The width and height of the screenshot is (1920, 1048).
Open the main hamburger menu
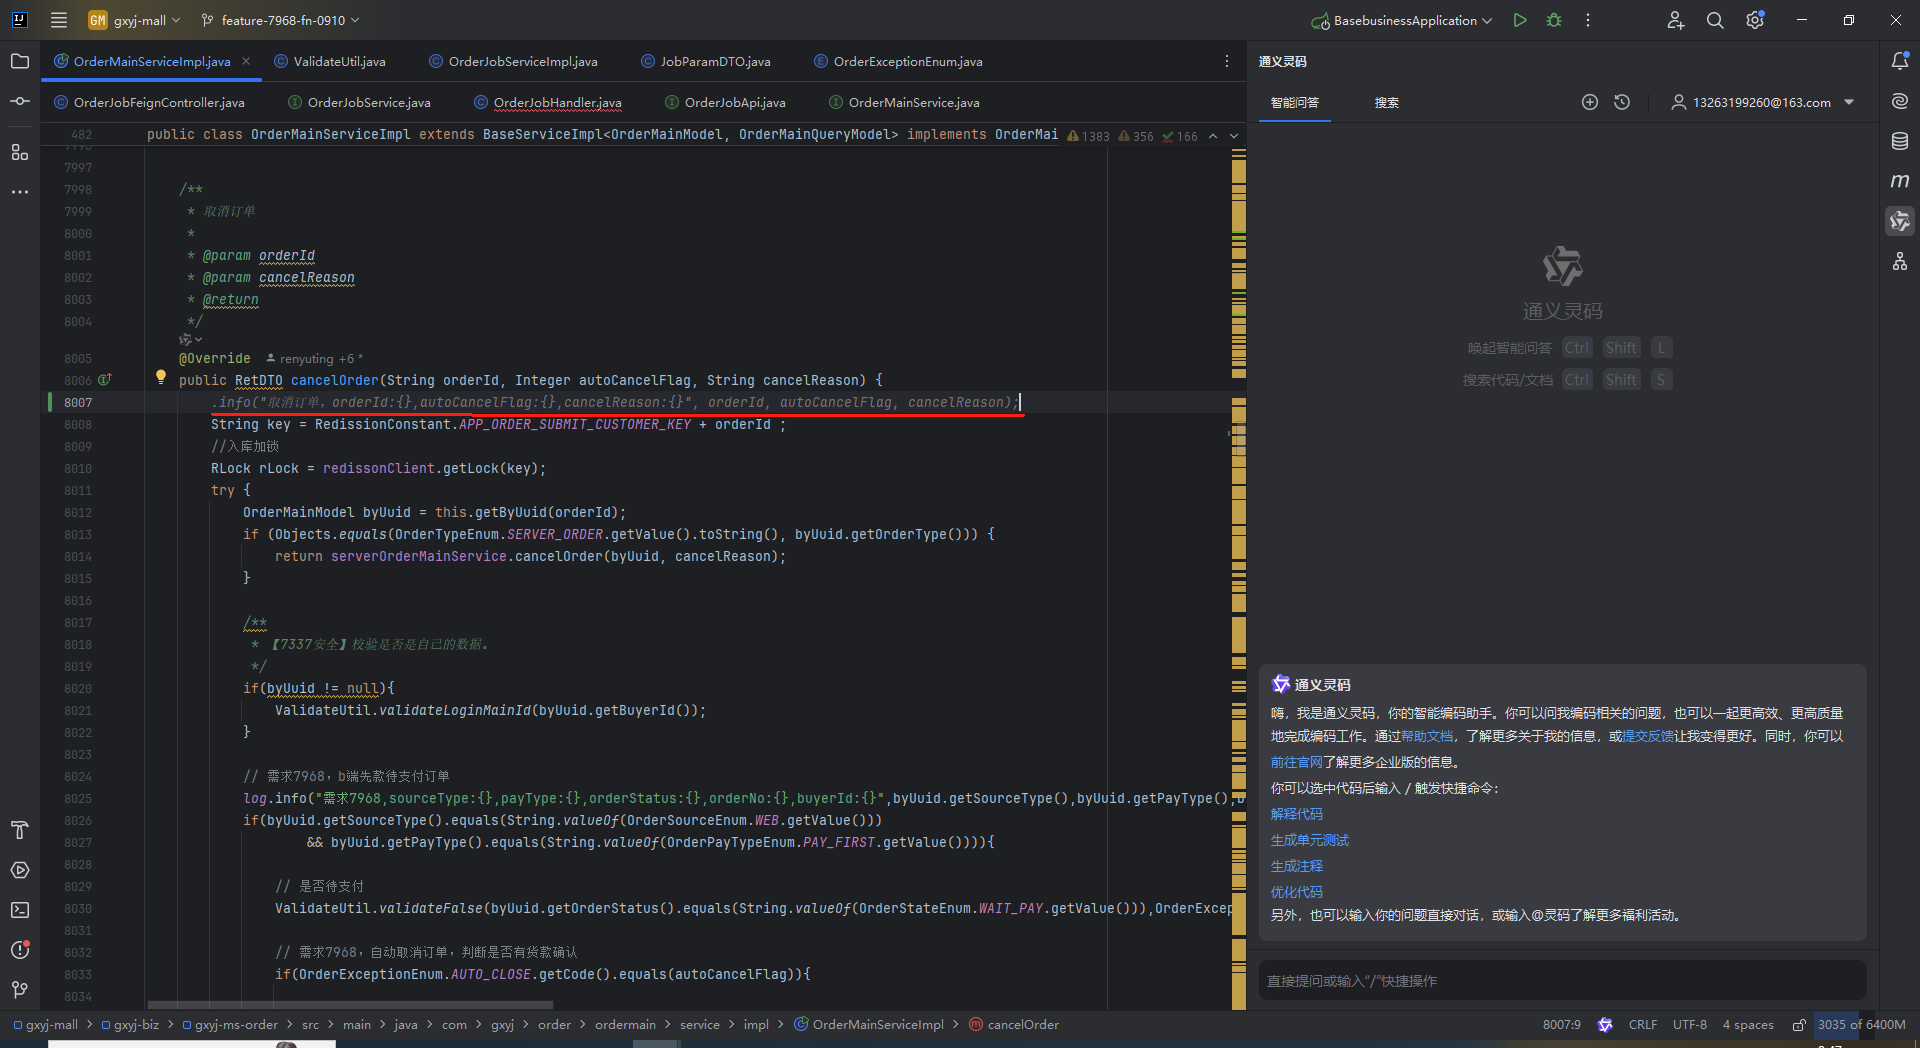(x=59, y=20)
